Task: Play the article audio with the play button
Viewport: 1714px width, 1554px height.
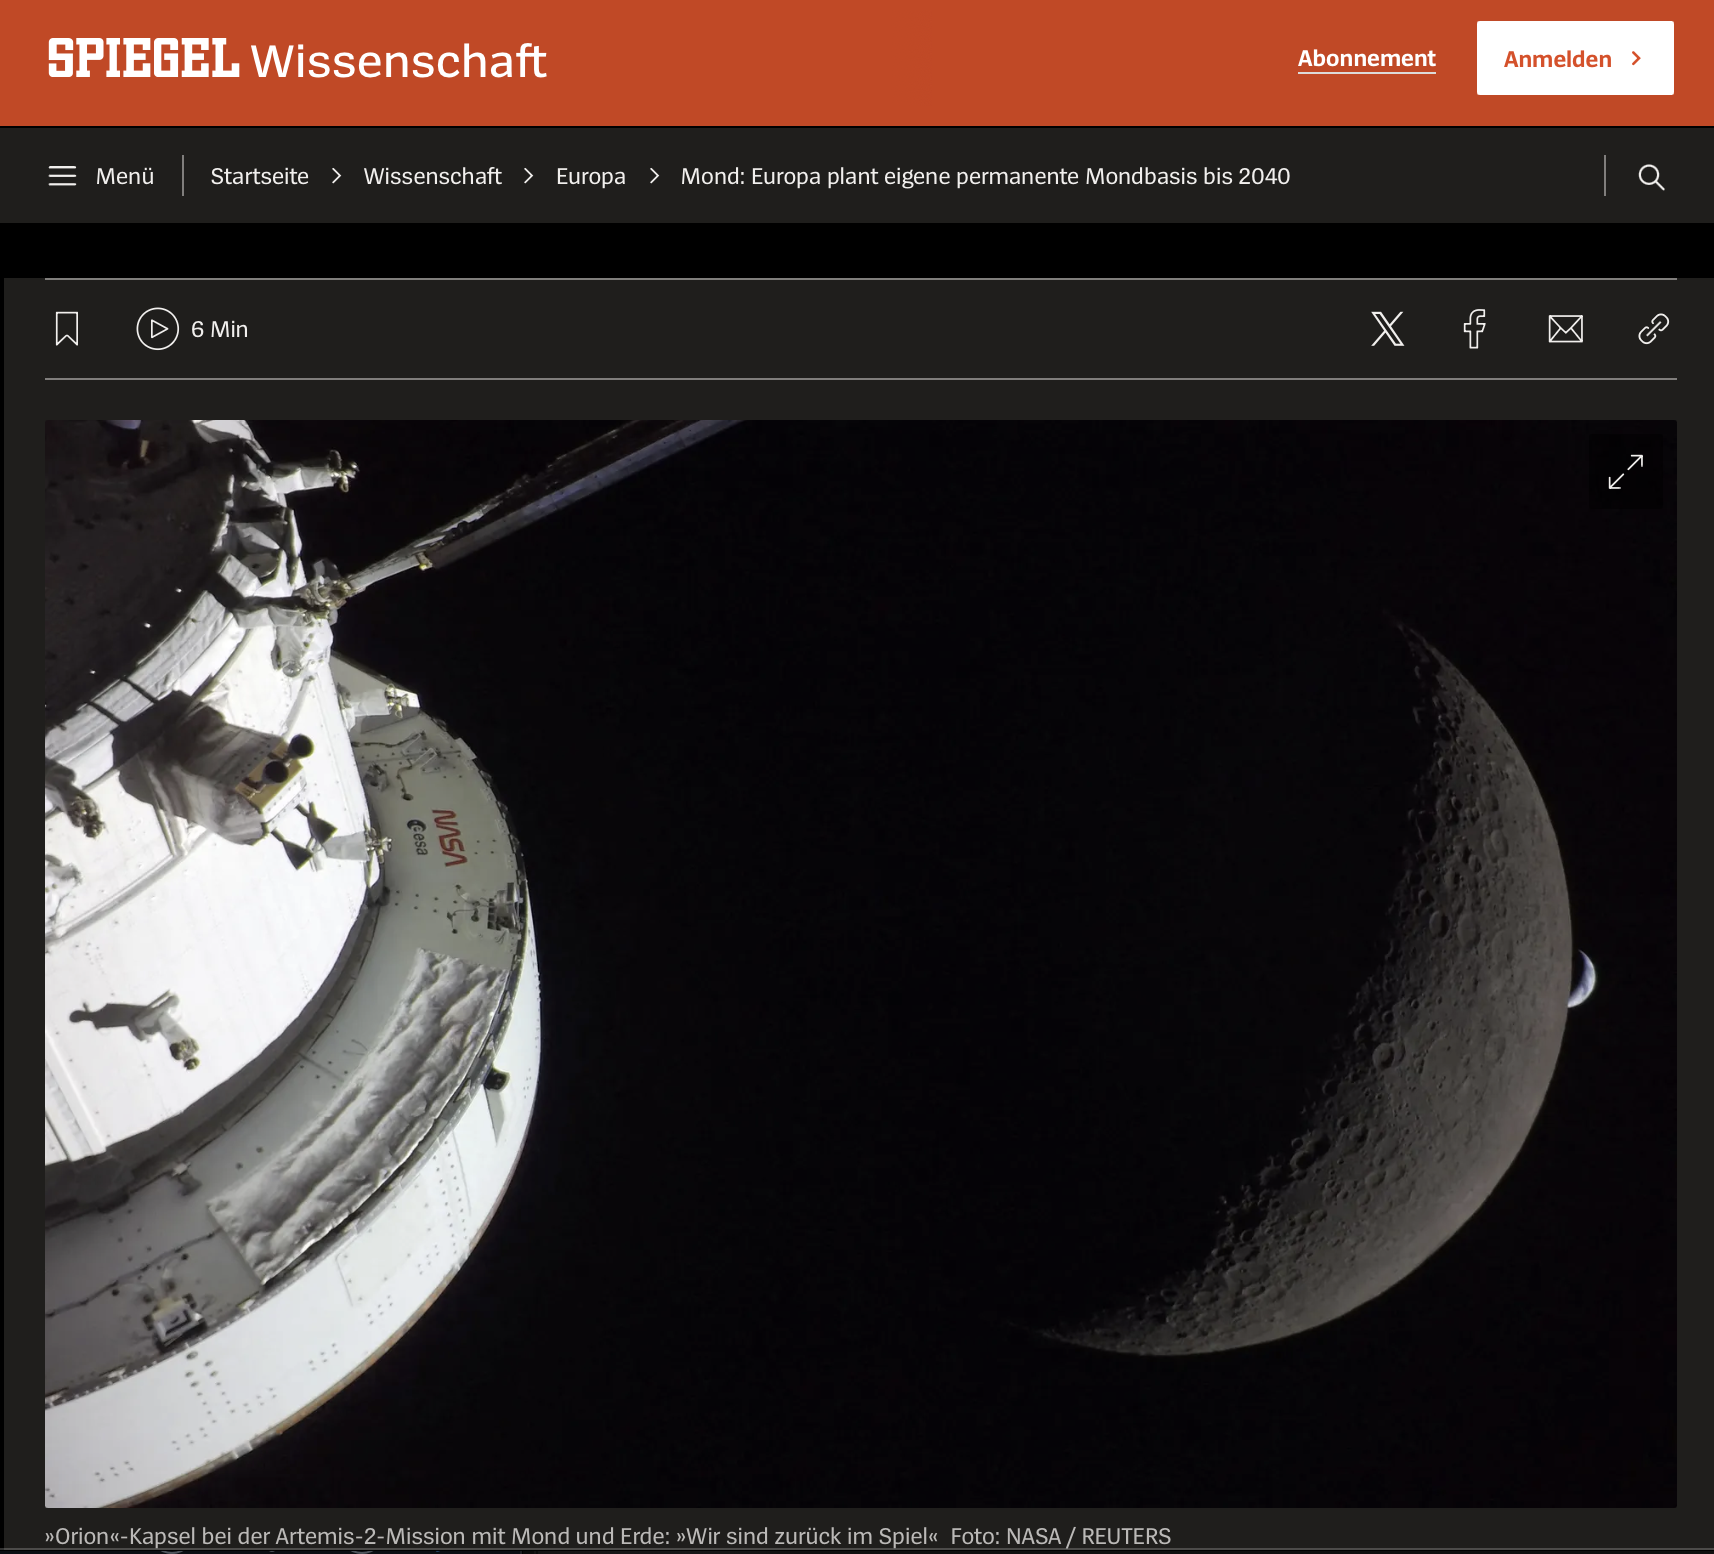Action: point(157,329)
